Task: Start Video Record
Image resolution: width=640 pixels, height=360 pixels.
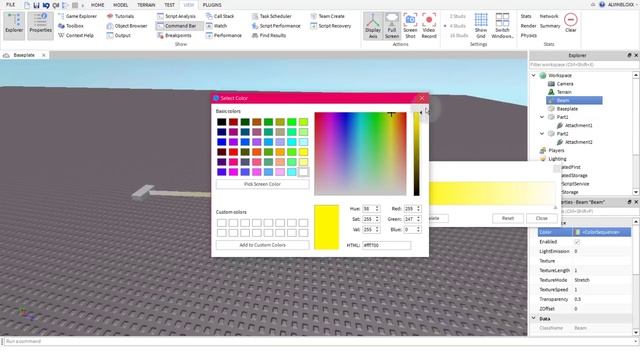Action: pos(429,26)
